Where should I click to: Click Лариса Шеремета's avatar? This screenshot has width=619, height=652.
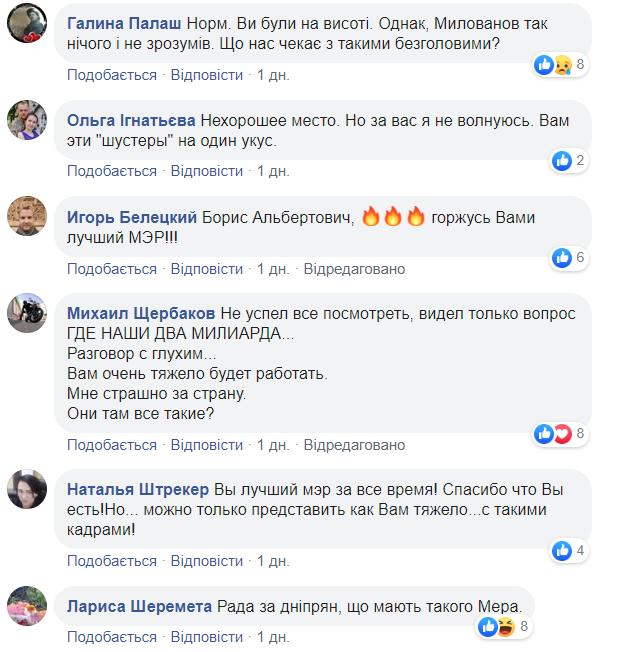27,605
